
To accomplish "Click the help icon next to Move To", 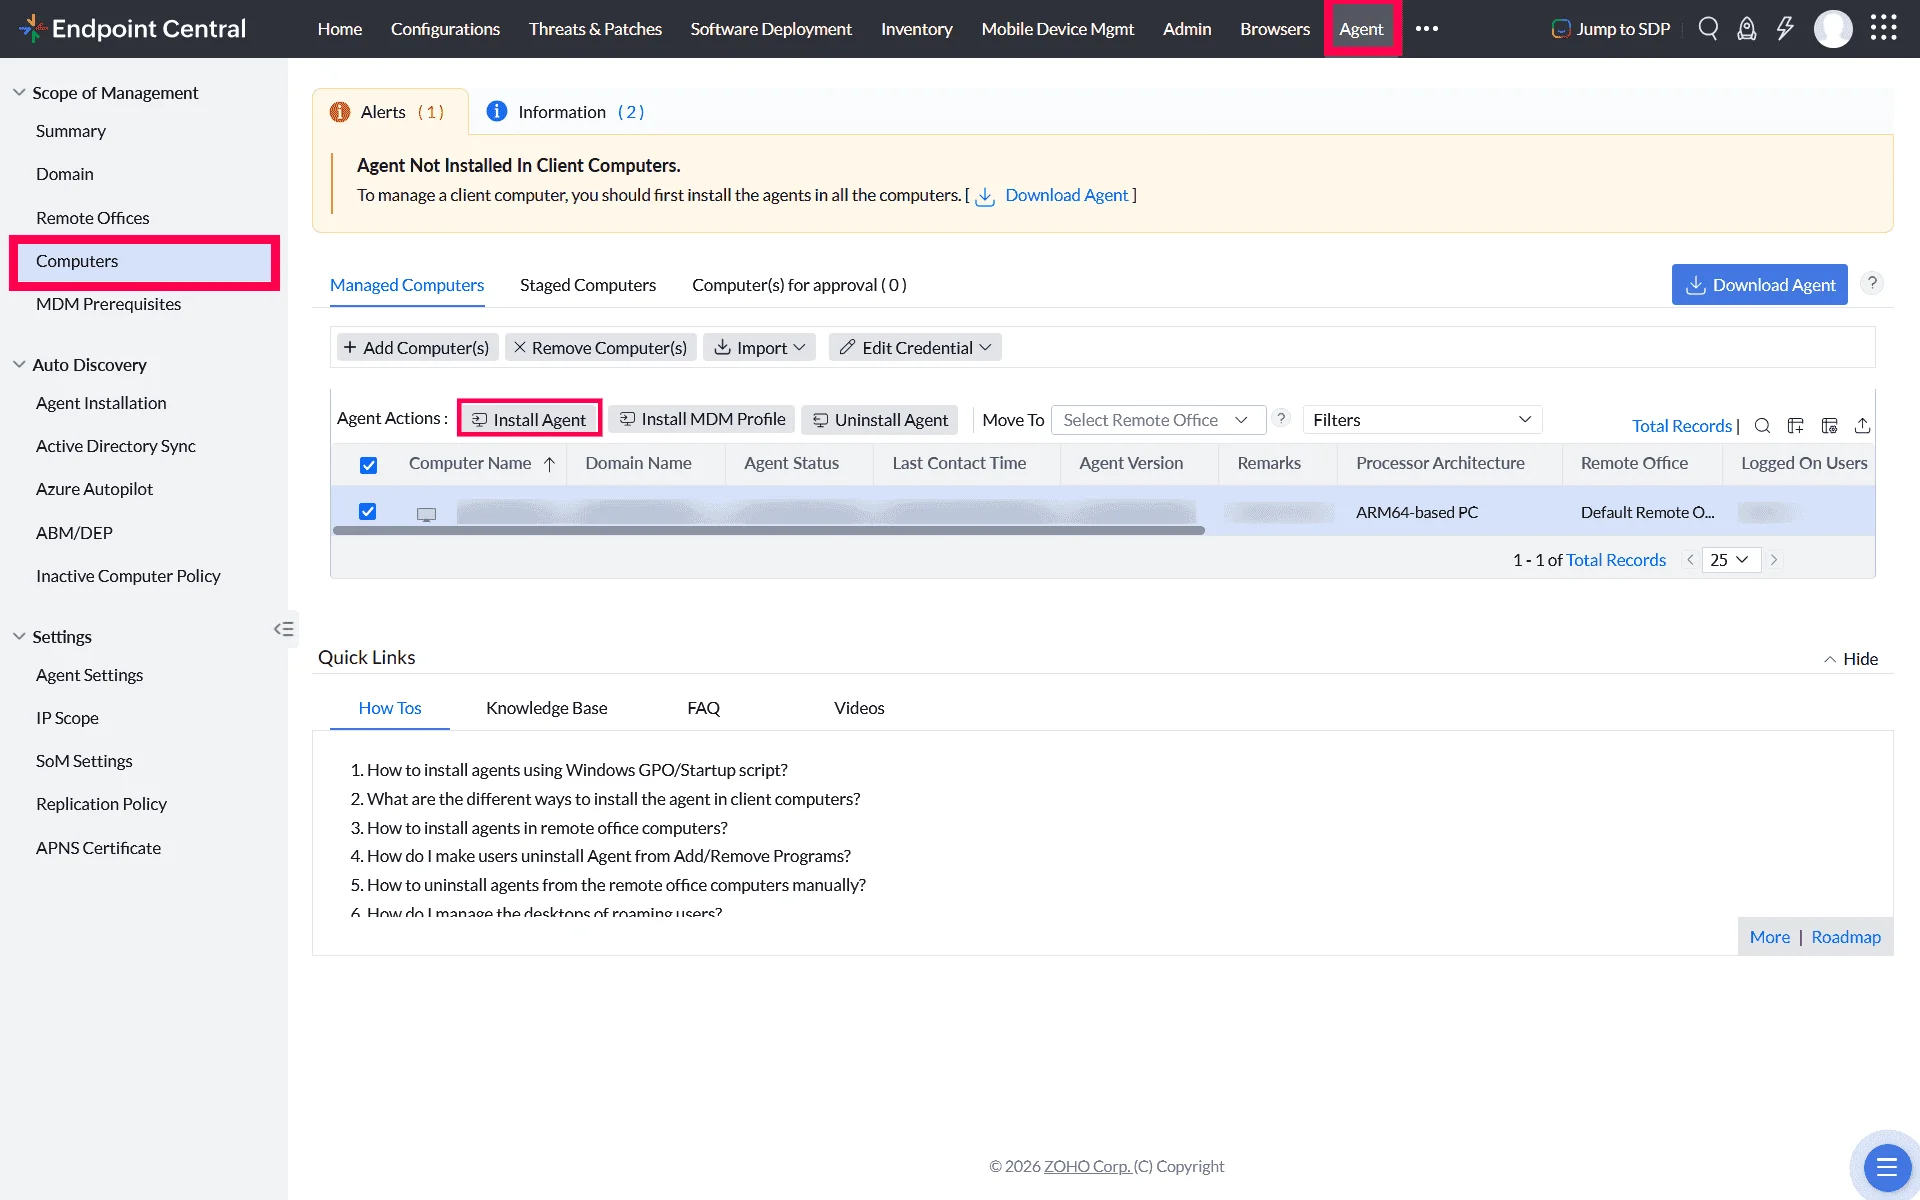I will point(1281,419).
